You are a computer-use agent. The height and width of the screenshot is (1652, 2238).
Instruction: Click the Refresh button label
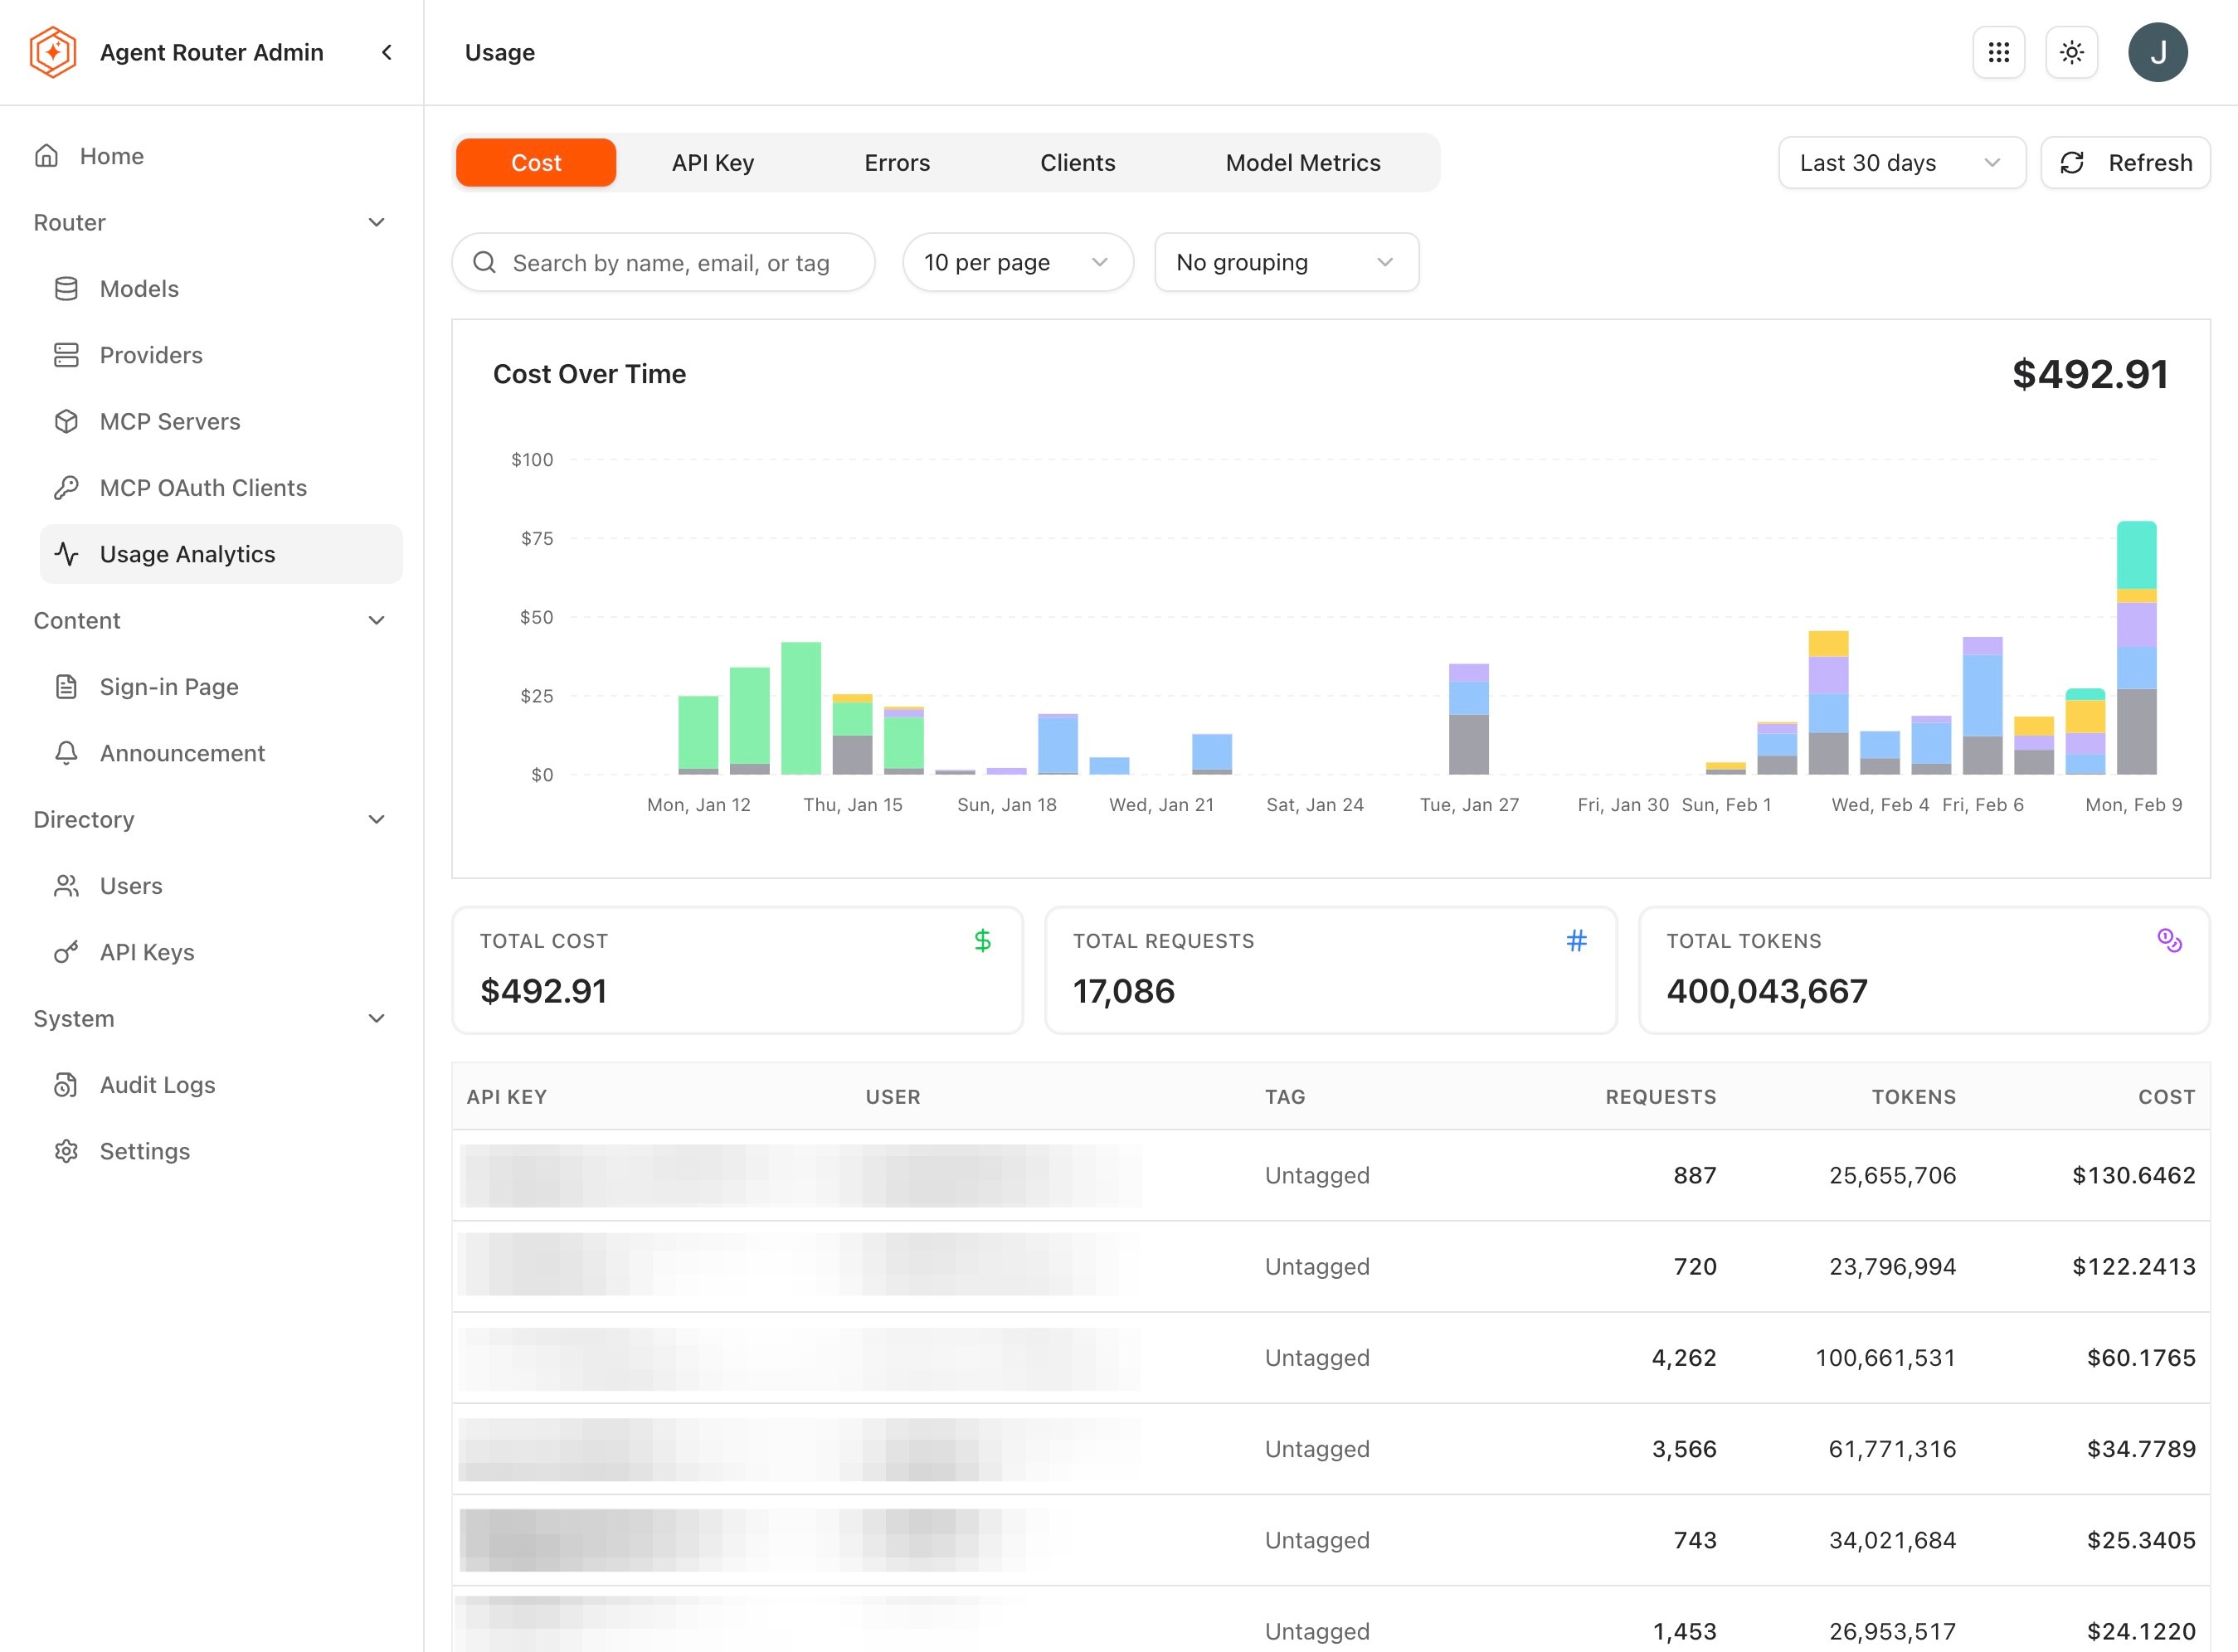pos(2150,163)
